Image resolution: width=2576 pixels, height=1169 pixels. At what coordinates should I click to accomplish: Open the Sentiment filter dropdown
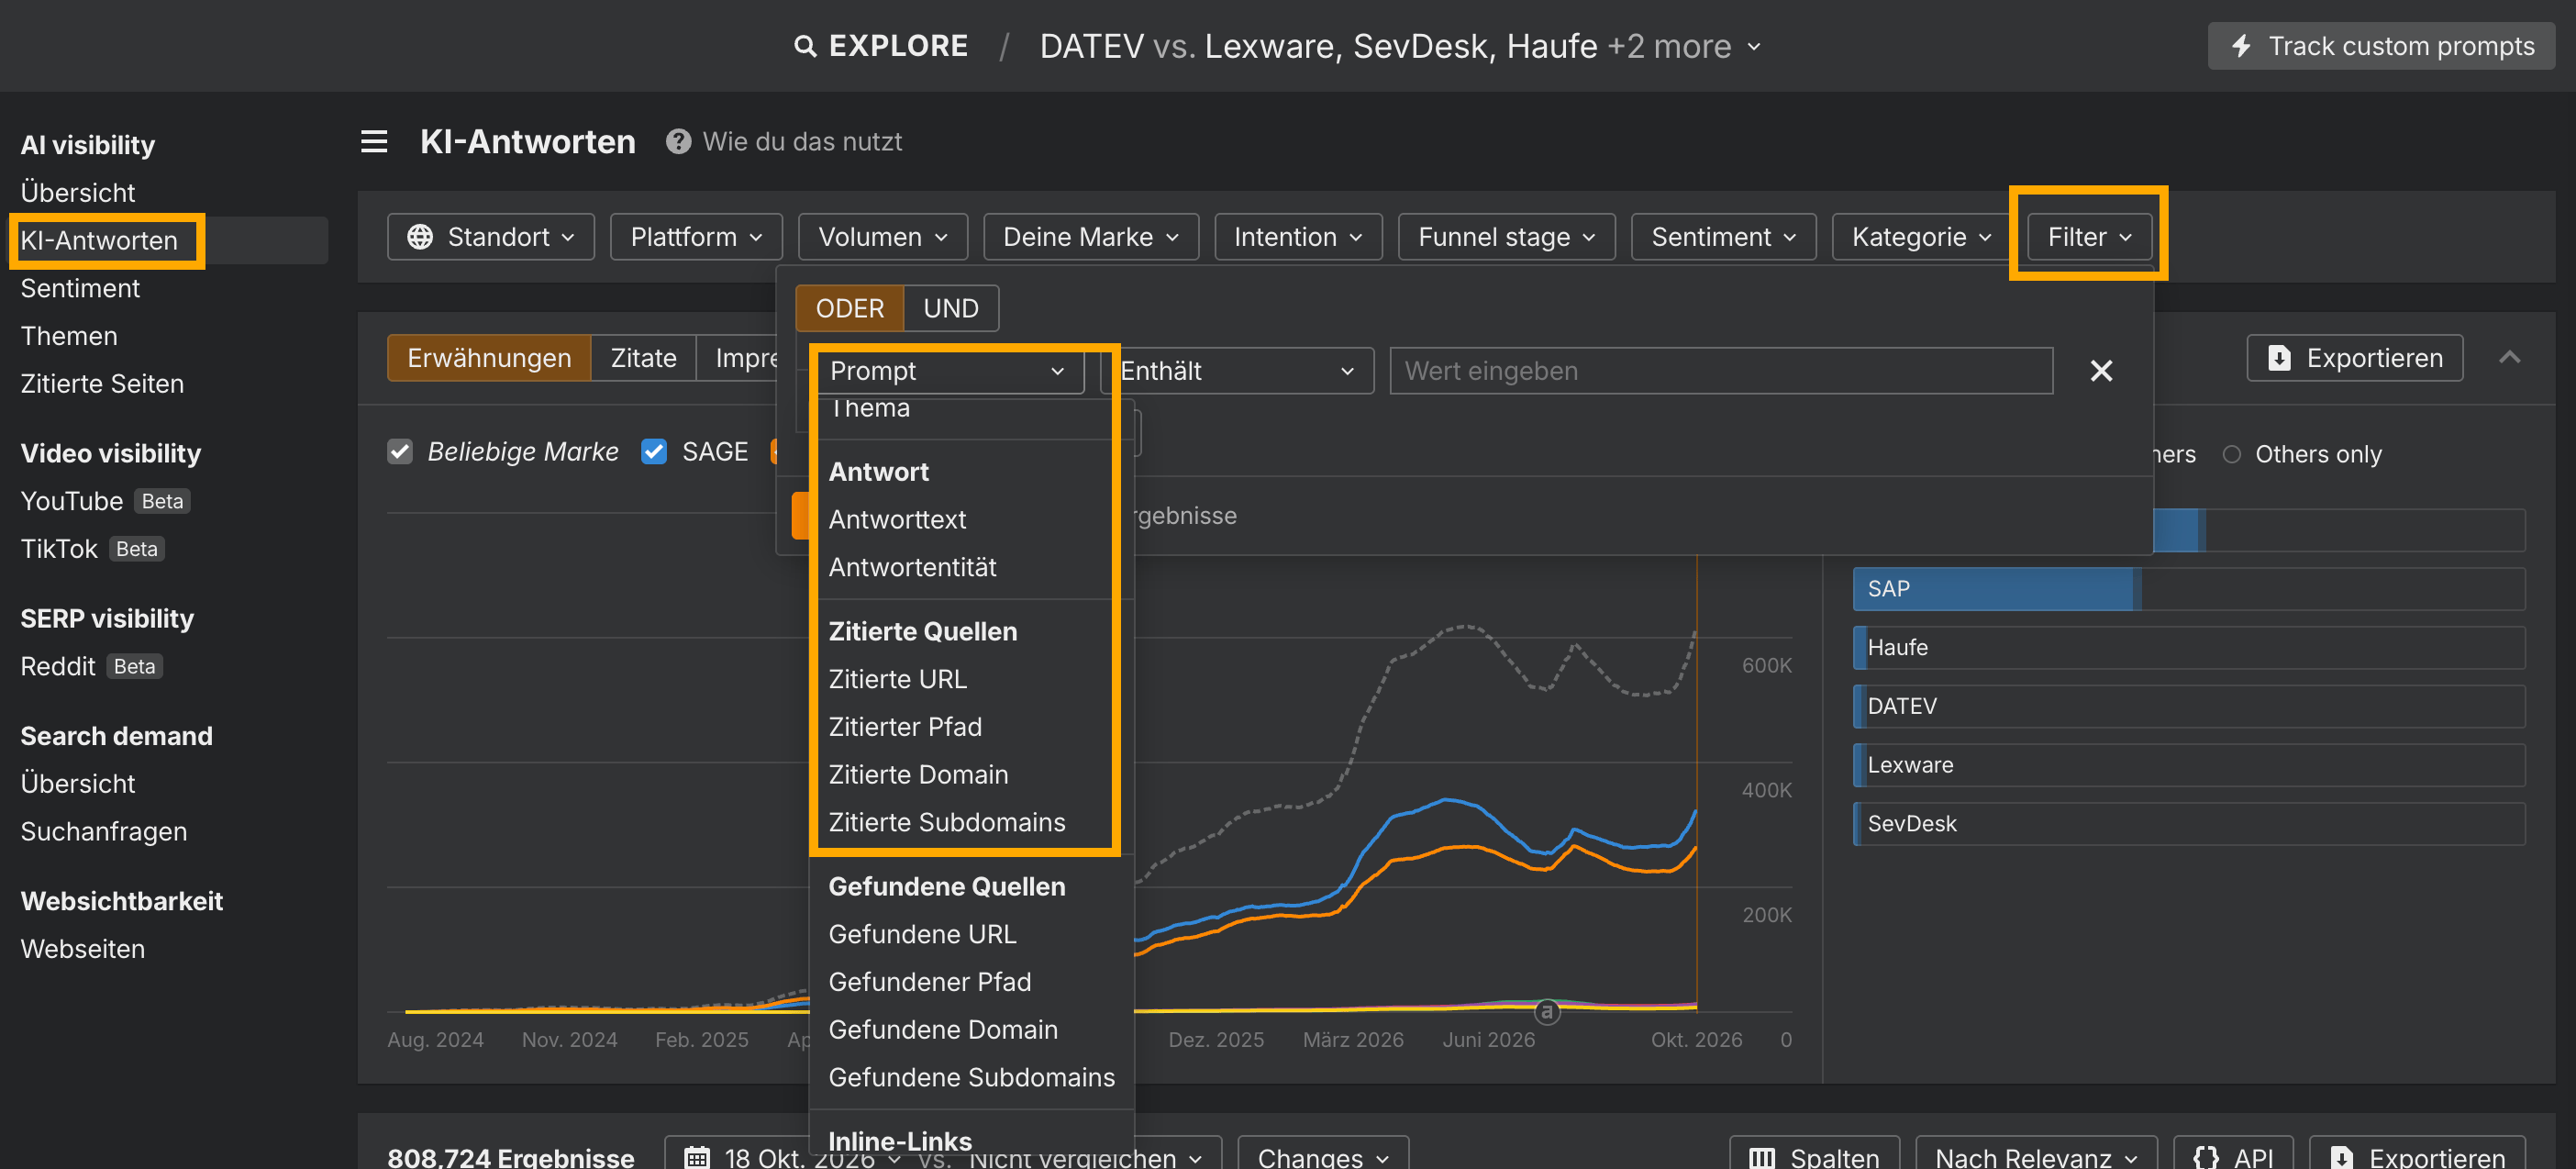(1723, 237)
